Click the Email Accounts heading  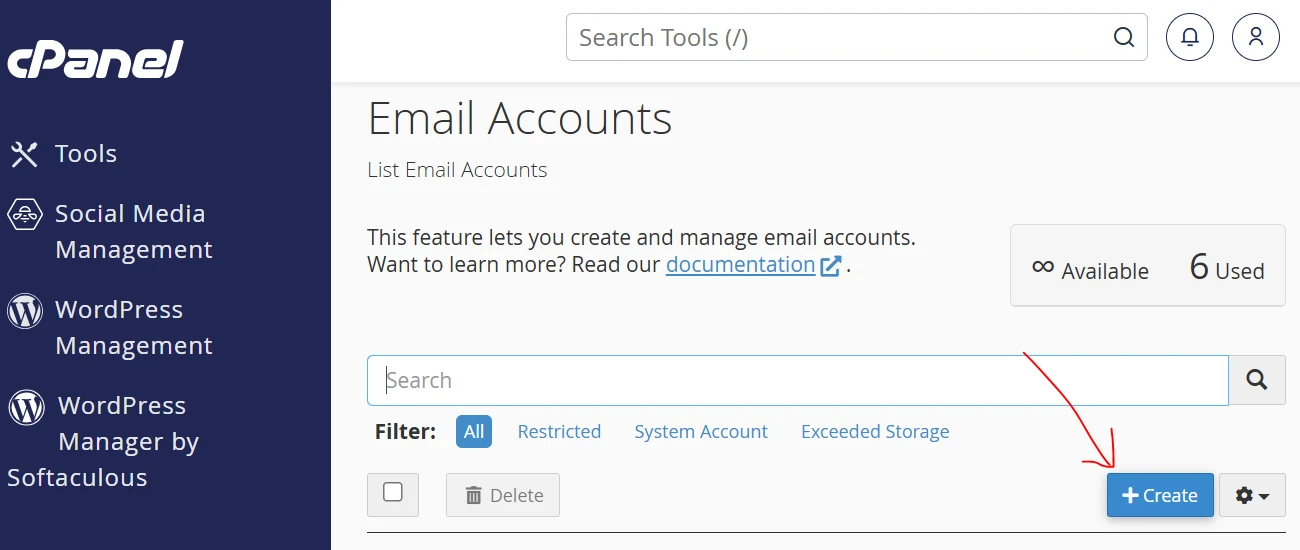coord(520,119)
